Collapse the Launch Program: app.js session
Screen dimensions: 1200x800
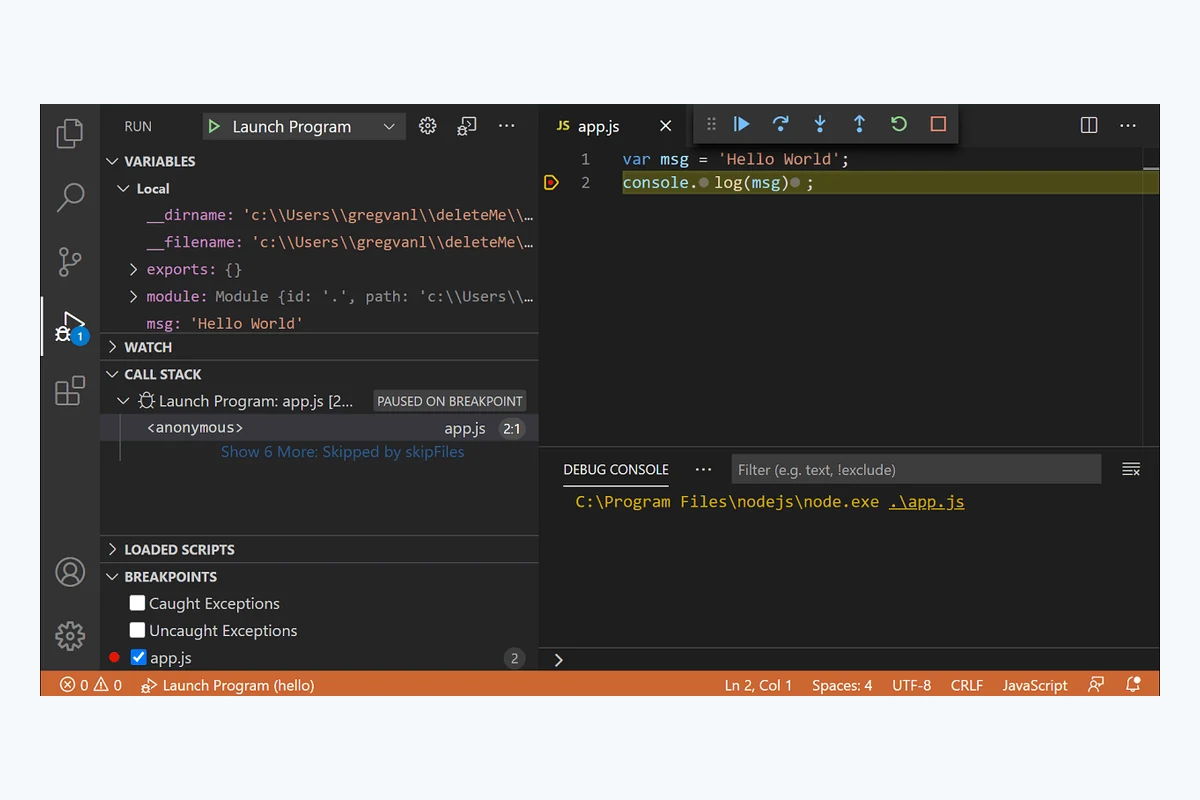[124, 401]
